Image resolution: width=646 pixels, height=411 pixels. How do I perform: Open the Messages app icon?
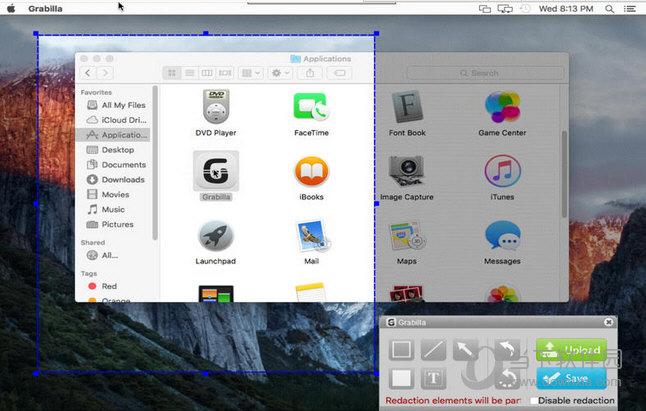pos(502,236)
